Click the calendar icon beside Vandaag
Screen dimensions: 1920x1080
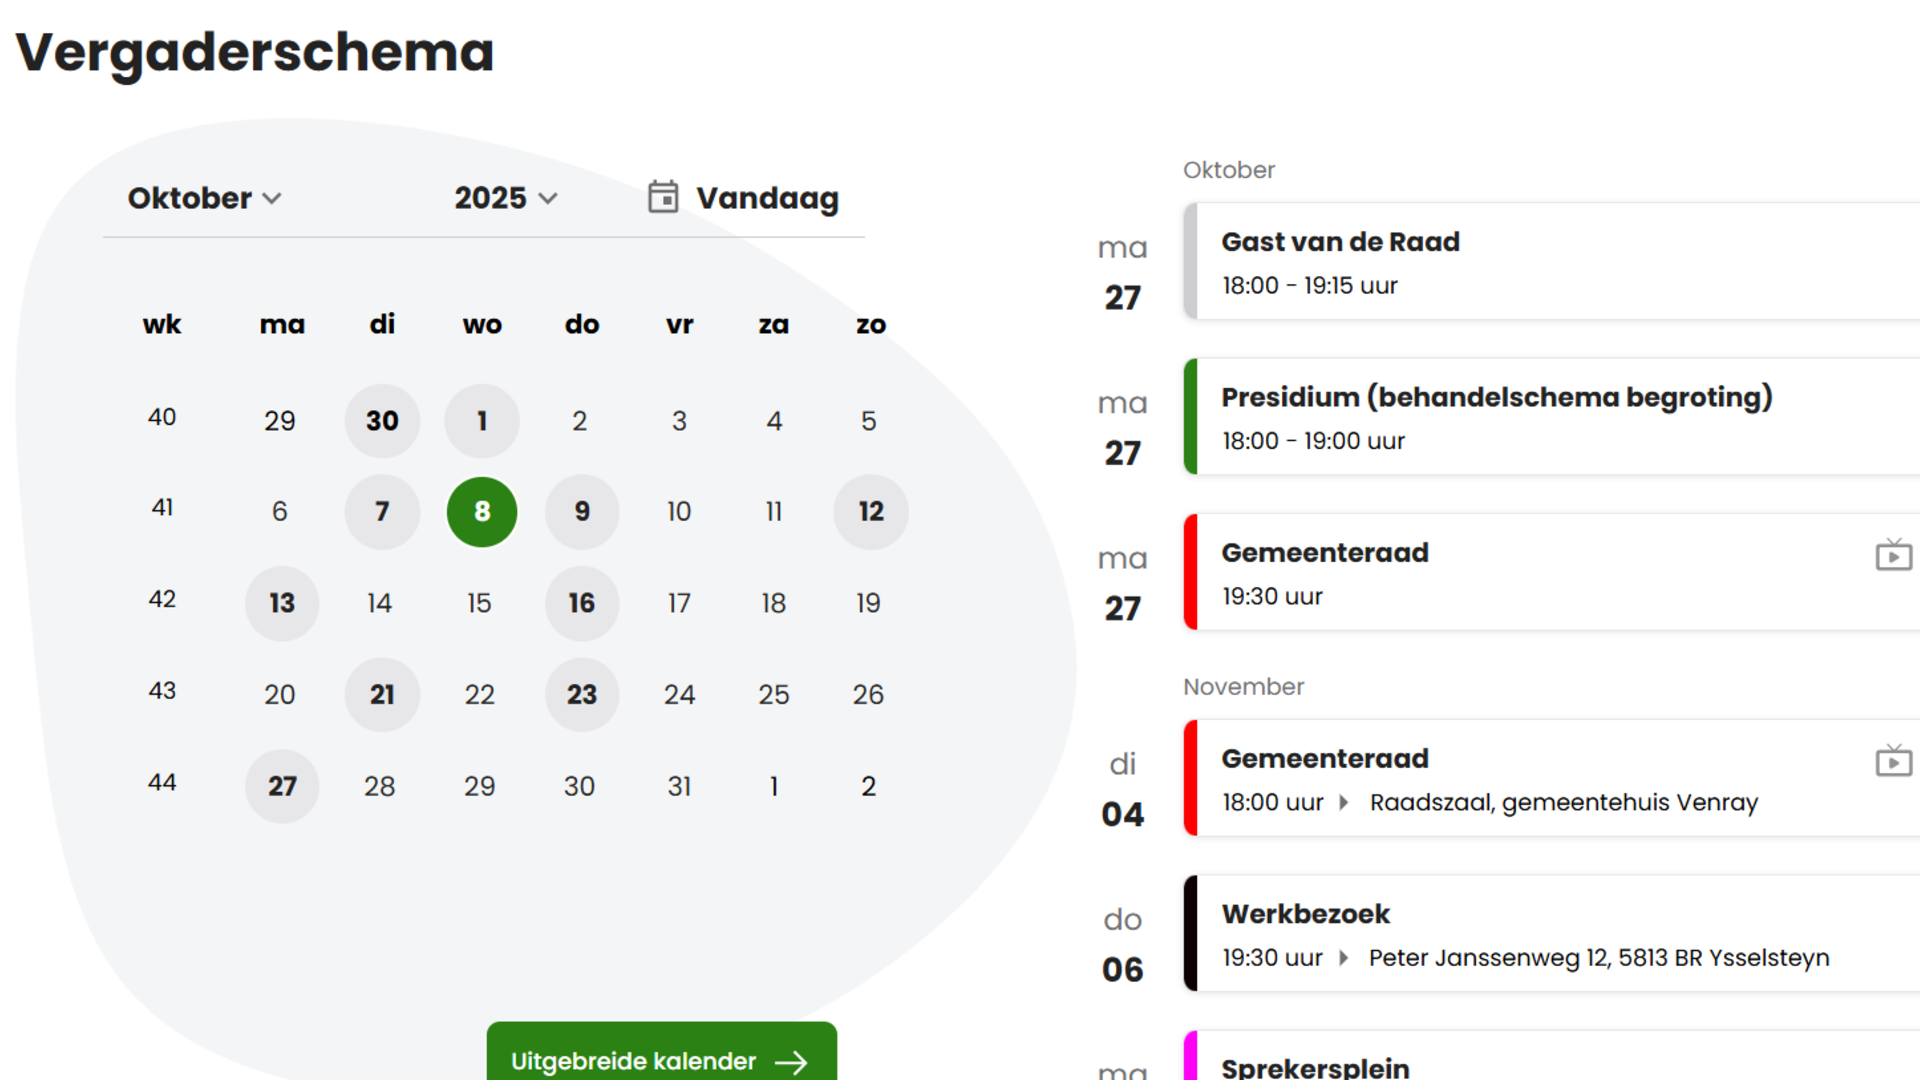pyautogui.click(x=662, y=197)
